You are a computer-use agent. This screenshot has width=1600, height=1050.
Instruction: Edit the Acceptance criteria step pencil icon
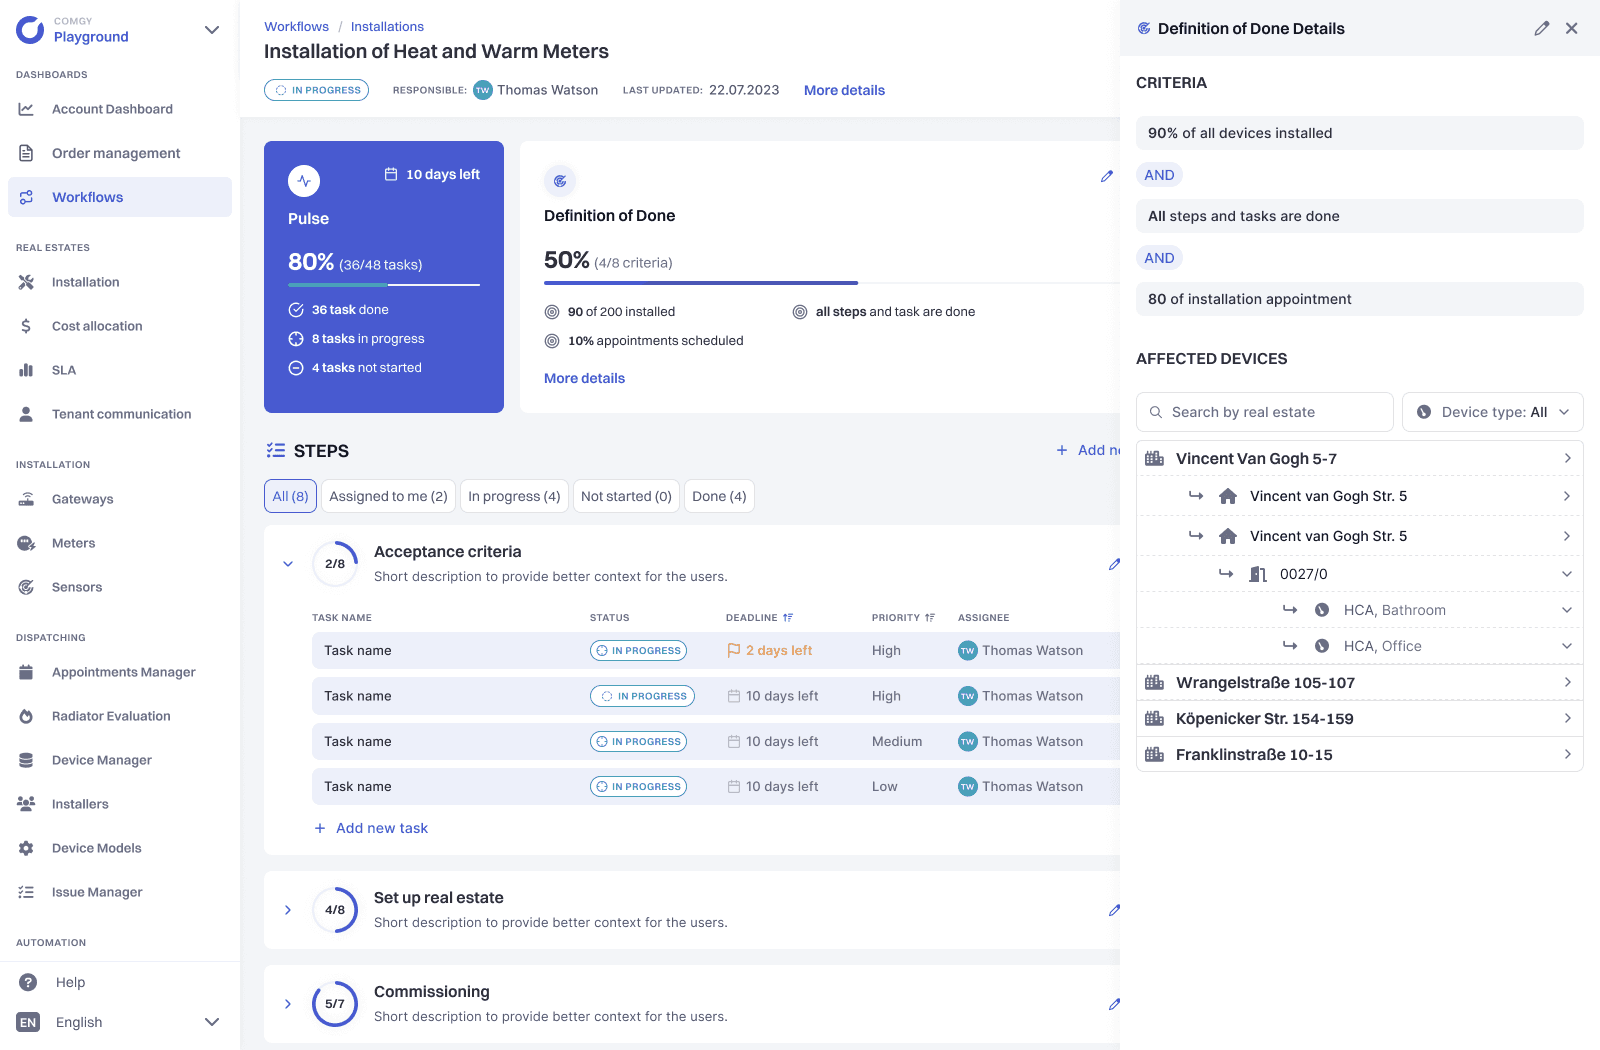point(1114,564)
